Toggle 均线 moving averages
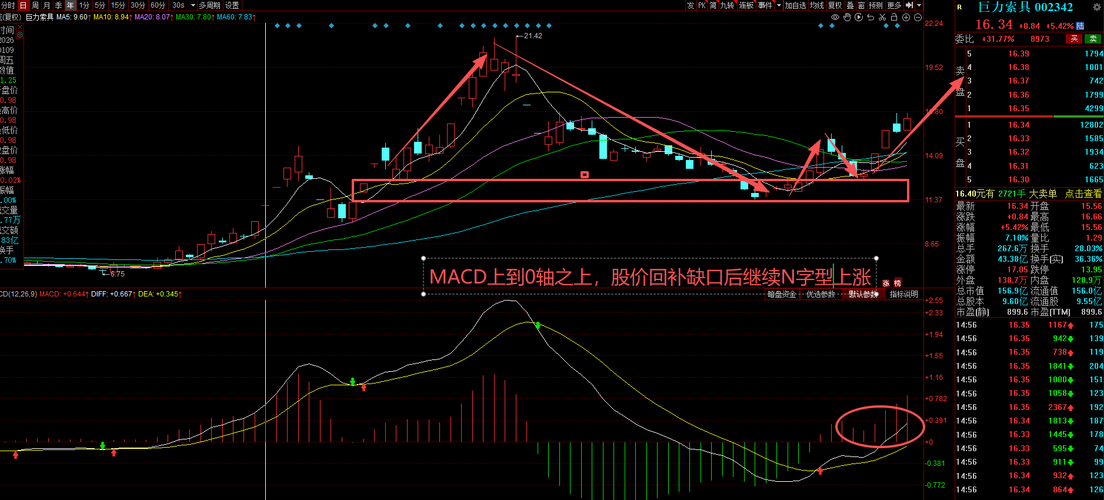1104x500 pixels. pos(817,6)
